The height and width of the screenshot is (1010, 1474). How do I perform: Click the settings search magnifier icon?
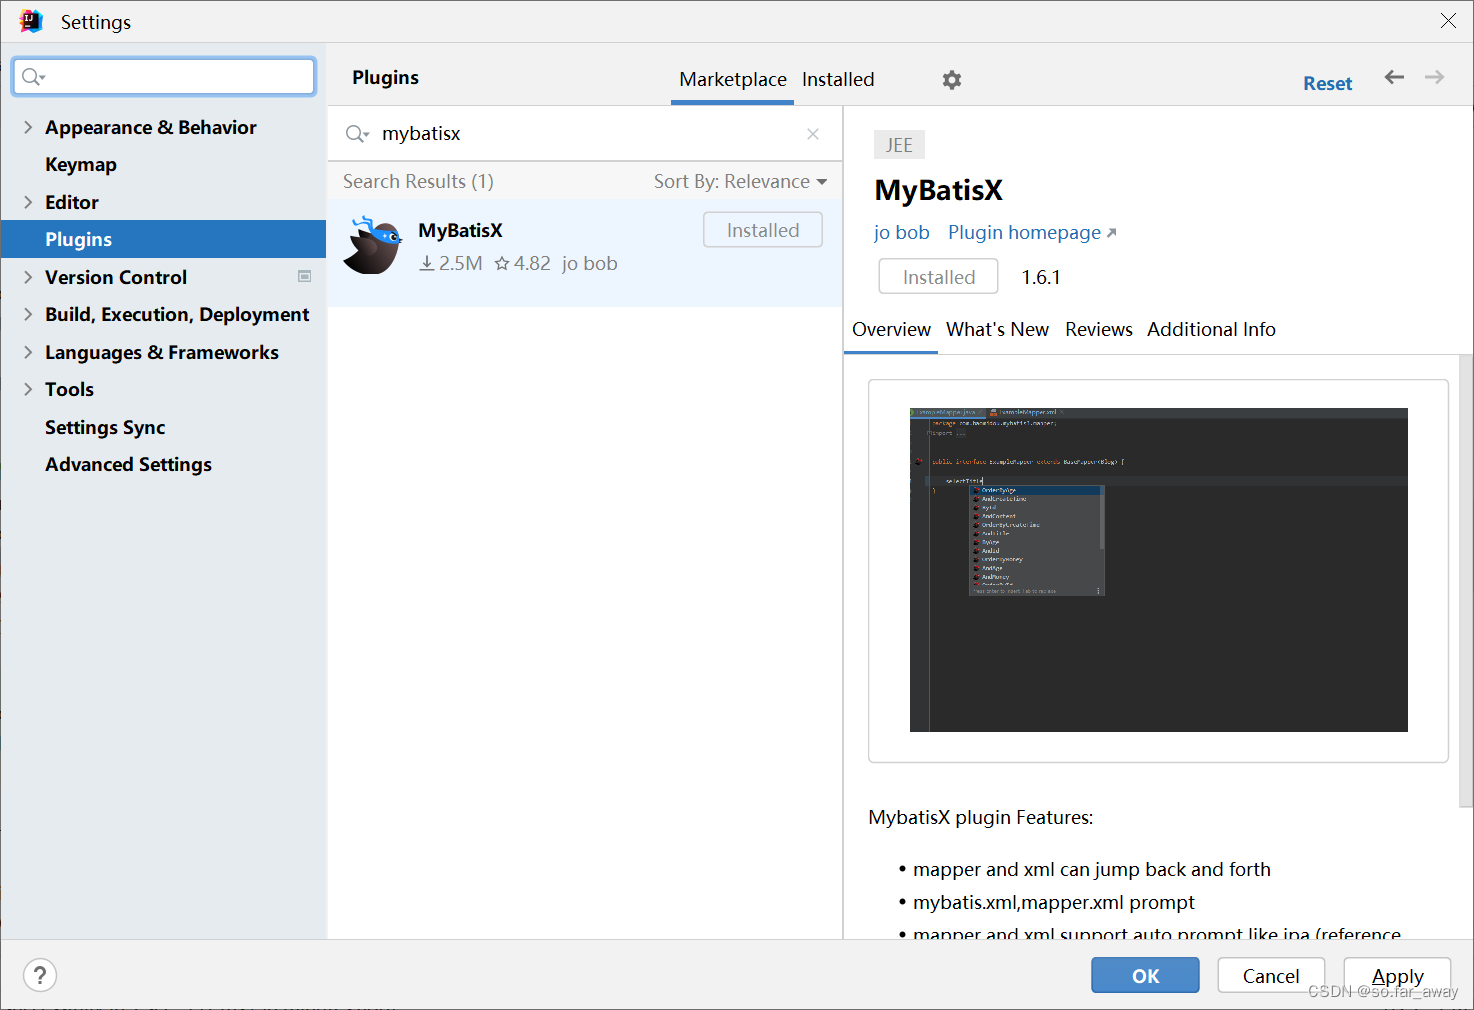[x=33, y=77]
